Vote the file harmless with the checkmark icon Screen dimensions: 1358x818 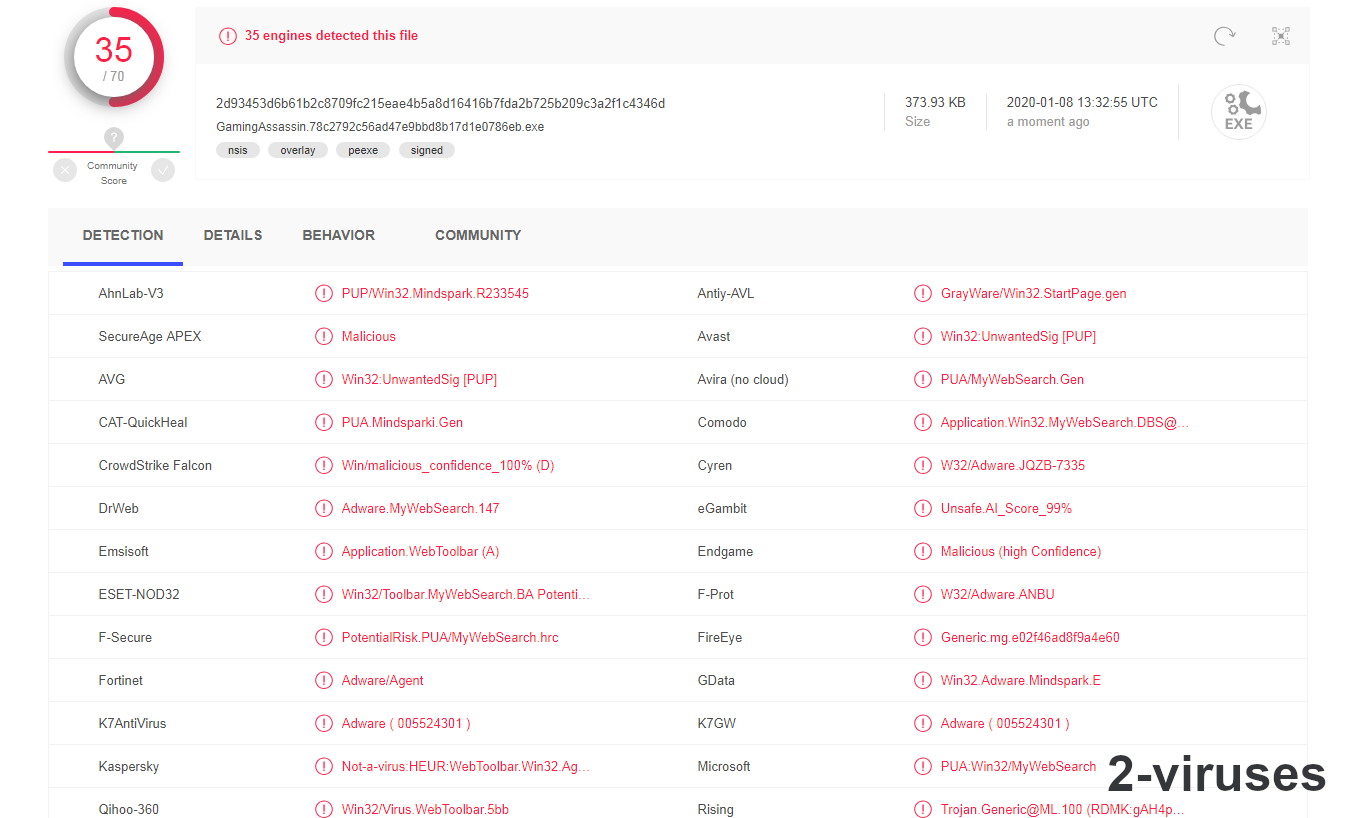(x=163, y=170)
